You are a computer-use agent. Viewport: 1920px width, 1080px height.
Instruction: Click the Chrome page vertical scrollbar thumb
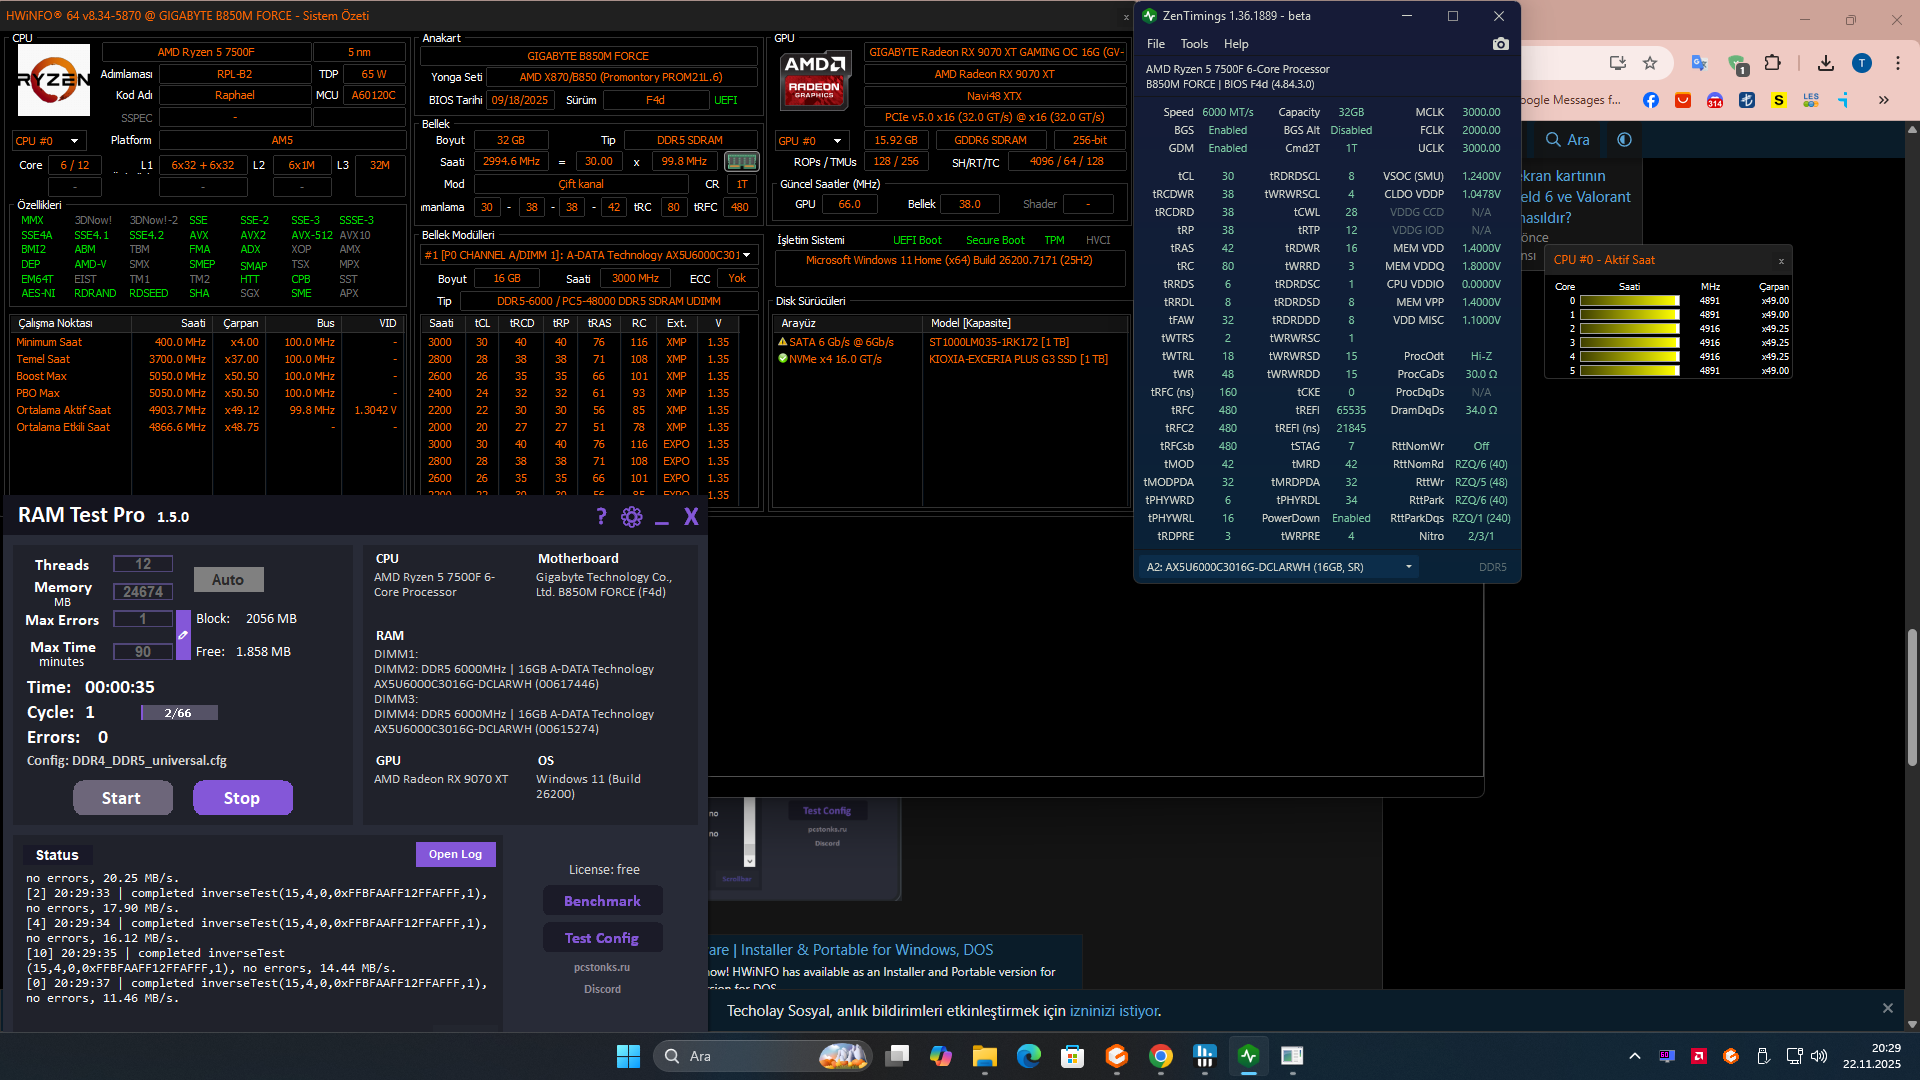coord(1912,698)
